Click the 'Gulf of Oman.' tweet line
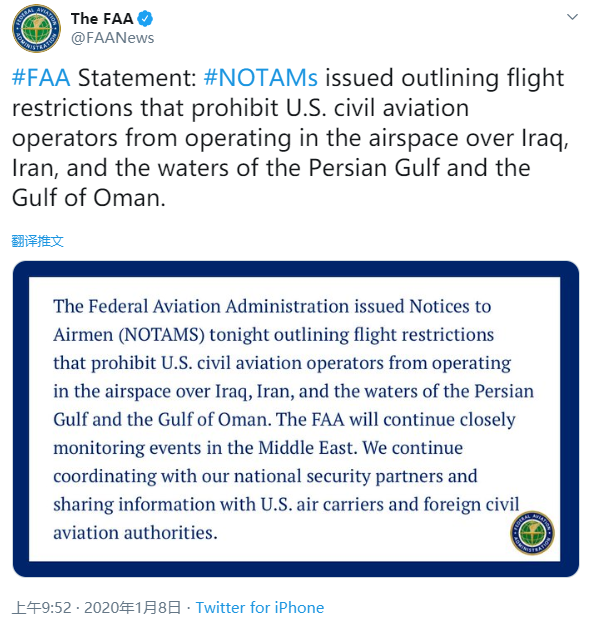 point(89,198)
